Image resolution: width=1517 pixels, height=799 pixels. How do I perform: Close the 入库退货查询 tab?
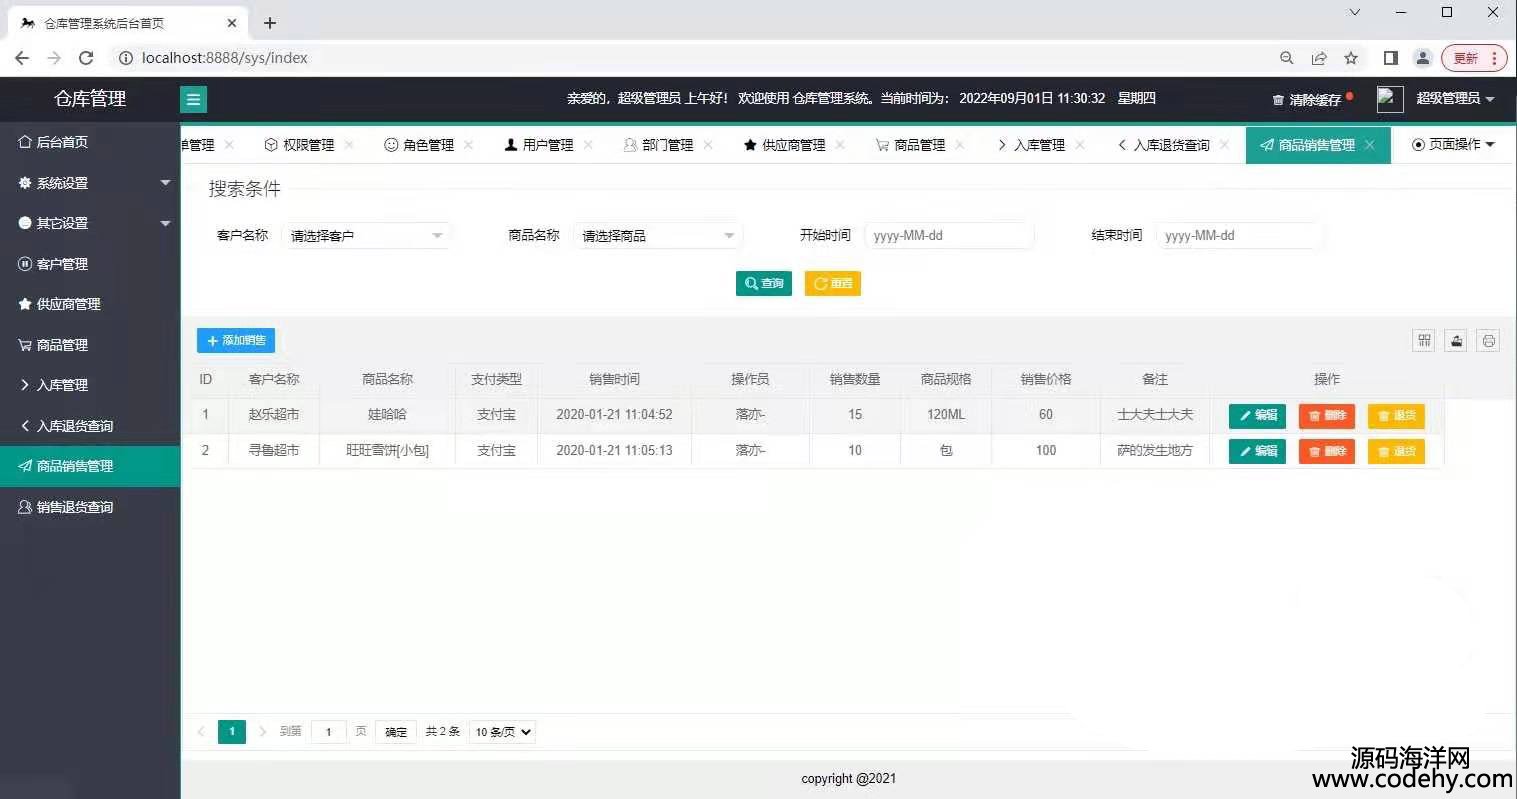[1224, 145]
